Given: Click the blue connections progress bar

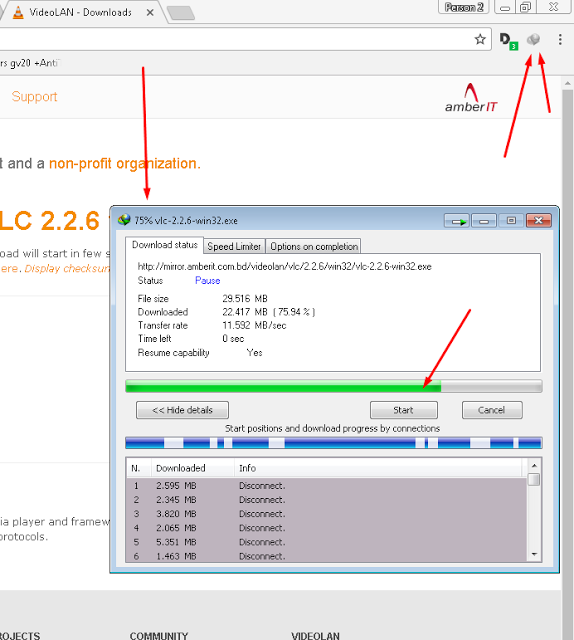Looking at the screenshot, I should tap(334, 442).
